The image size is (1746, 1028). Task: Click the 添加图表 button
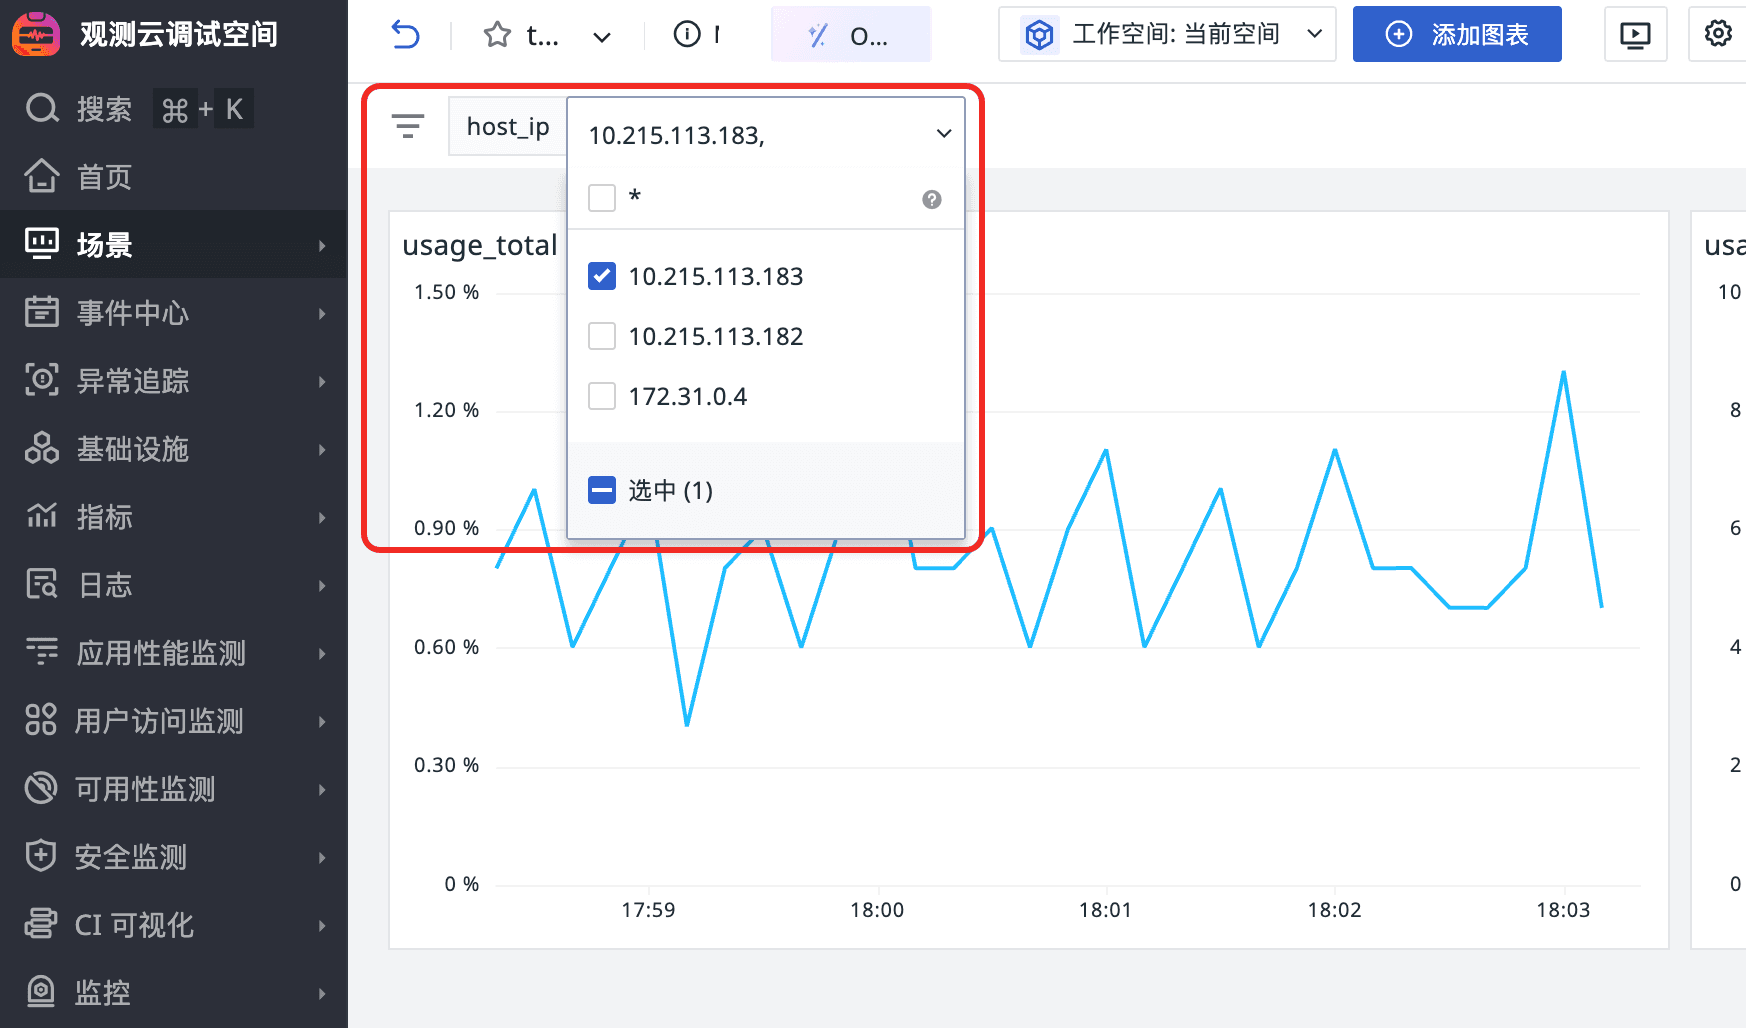[1456, 35]
